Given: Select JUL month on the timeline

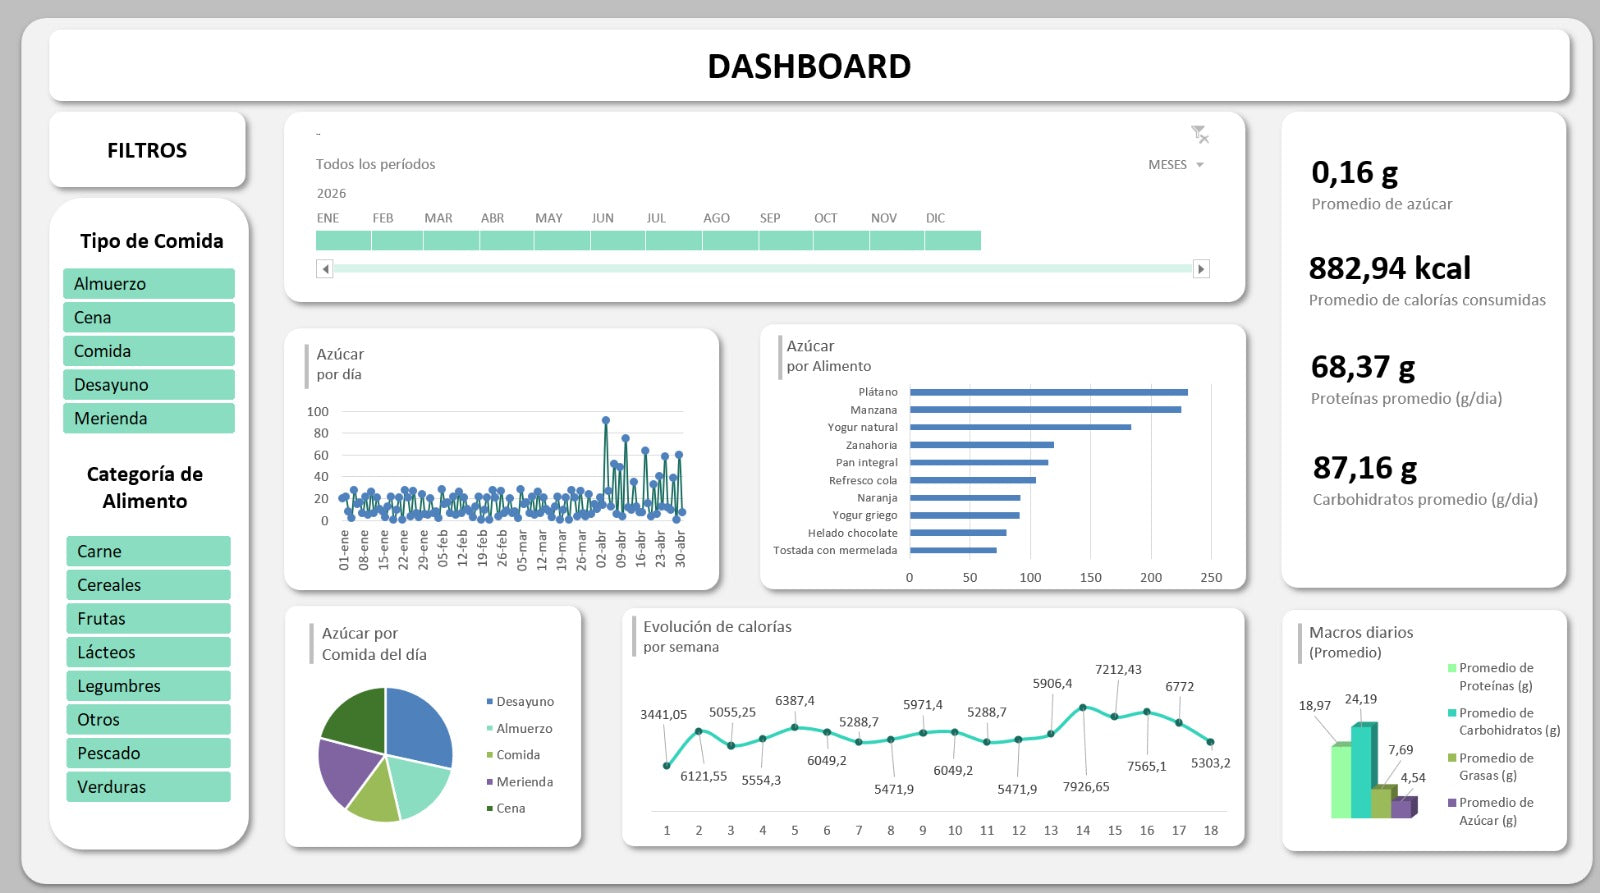Looking at the screenshot, I should coord(673,241).
